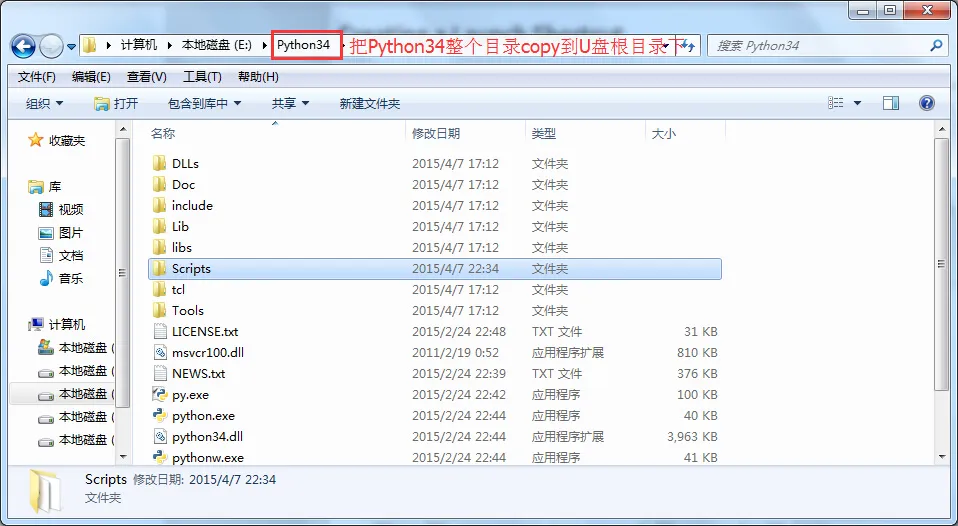This screenshot has height=526, width=958.
Task: Select the include folder icon
Action: pyautogui.click(x=159, y=205)
